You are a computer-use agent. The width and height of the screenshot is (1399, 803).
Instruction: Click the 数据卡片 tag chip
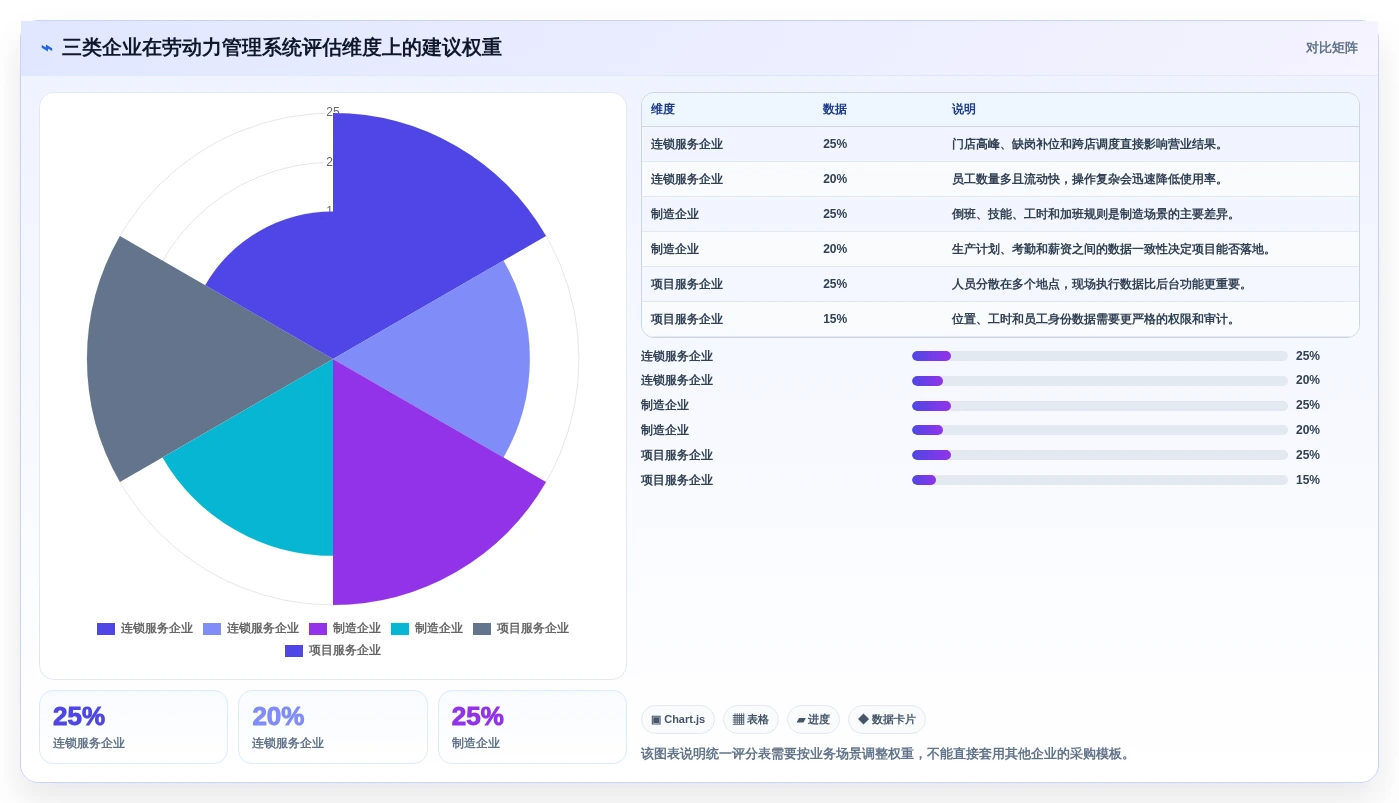click(887, 719)
